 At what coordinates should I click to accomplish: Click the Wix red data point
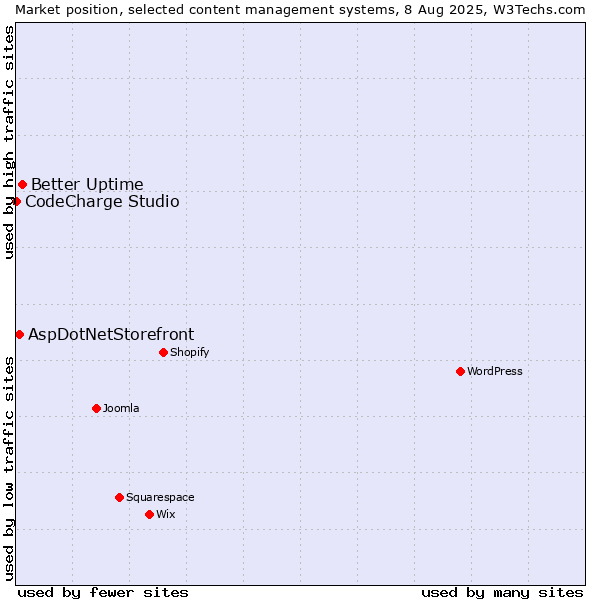point(150,515)
